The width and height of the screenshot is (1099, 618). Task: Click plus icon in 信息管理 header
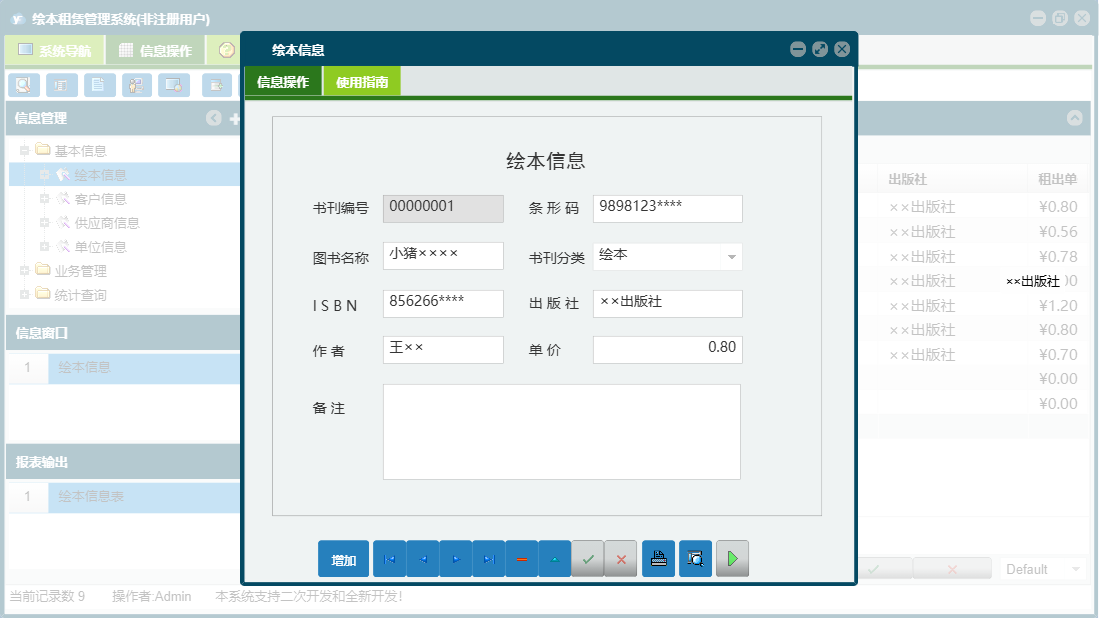(x=235, y=119)
